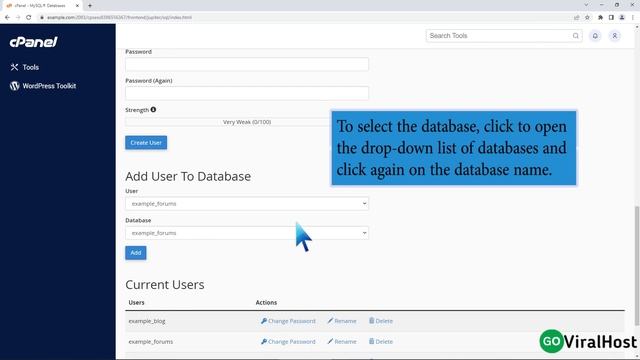Delete the example_forums user
The width and height of the screenshot is (640, 360).
381,341
